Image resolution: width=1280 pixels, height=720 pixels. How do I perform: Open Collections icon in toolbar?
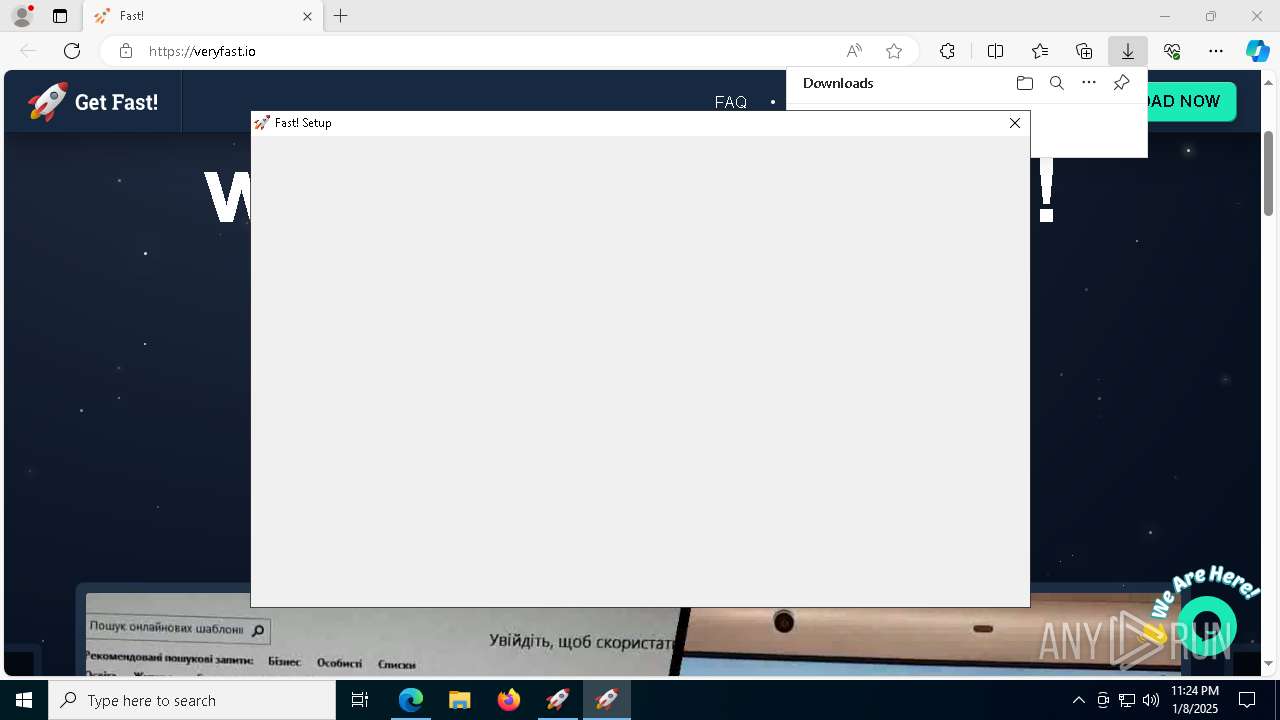1084,51
